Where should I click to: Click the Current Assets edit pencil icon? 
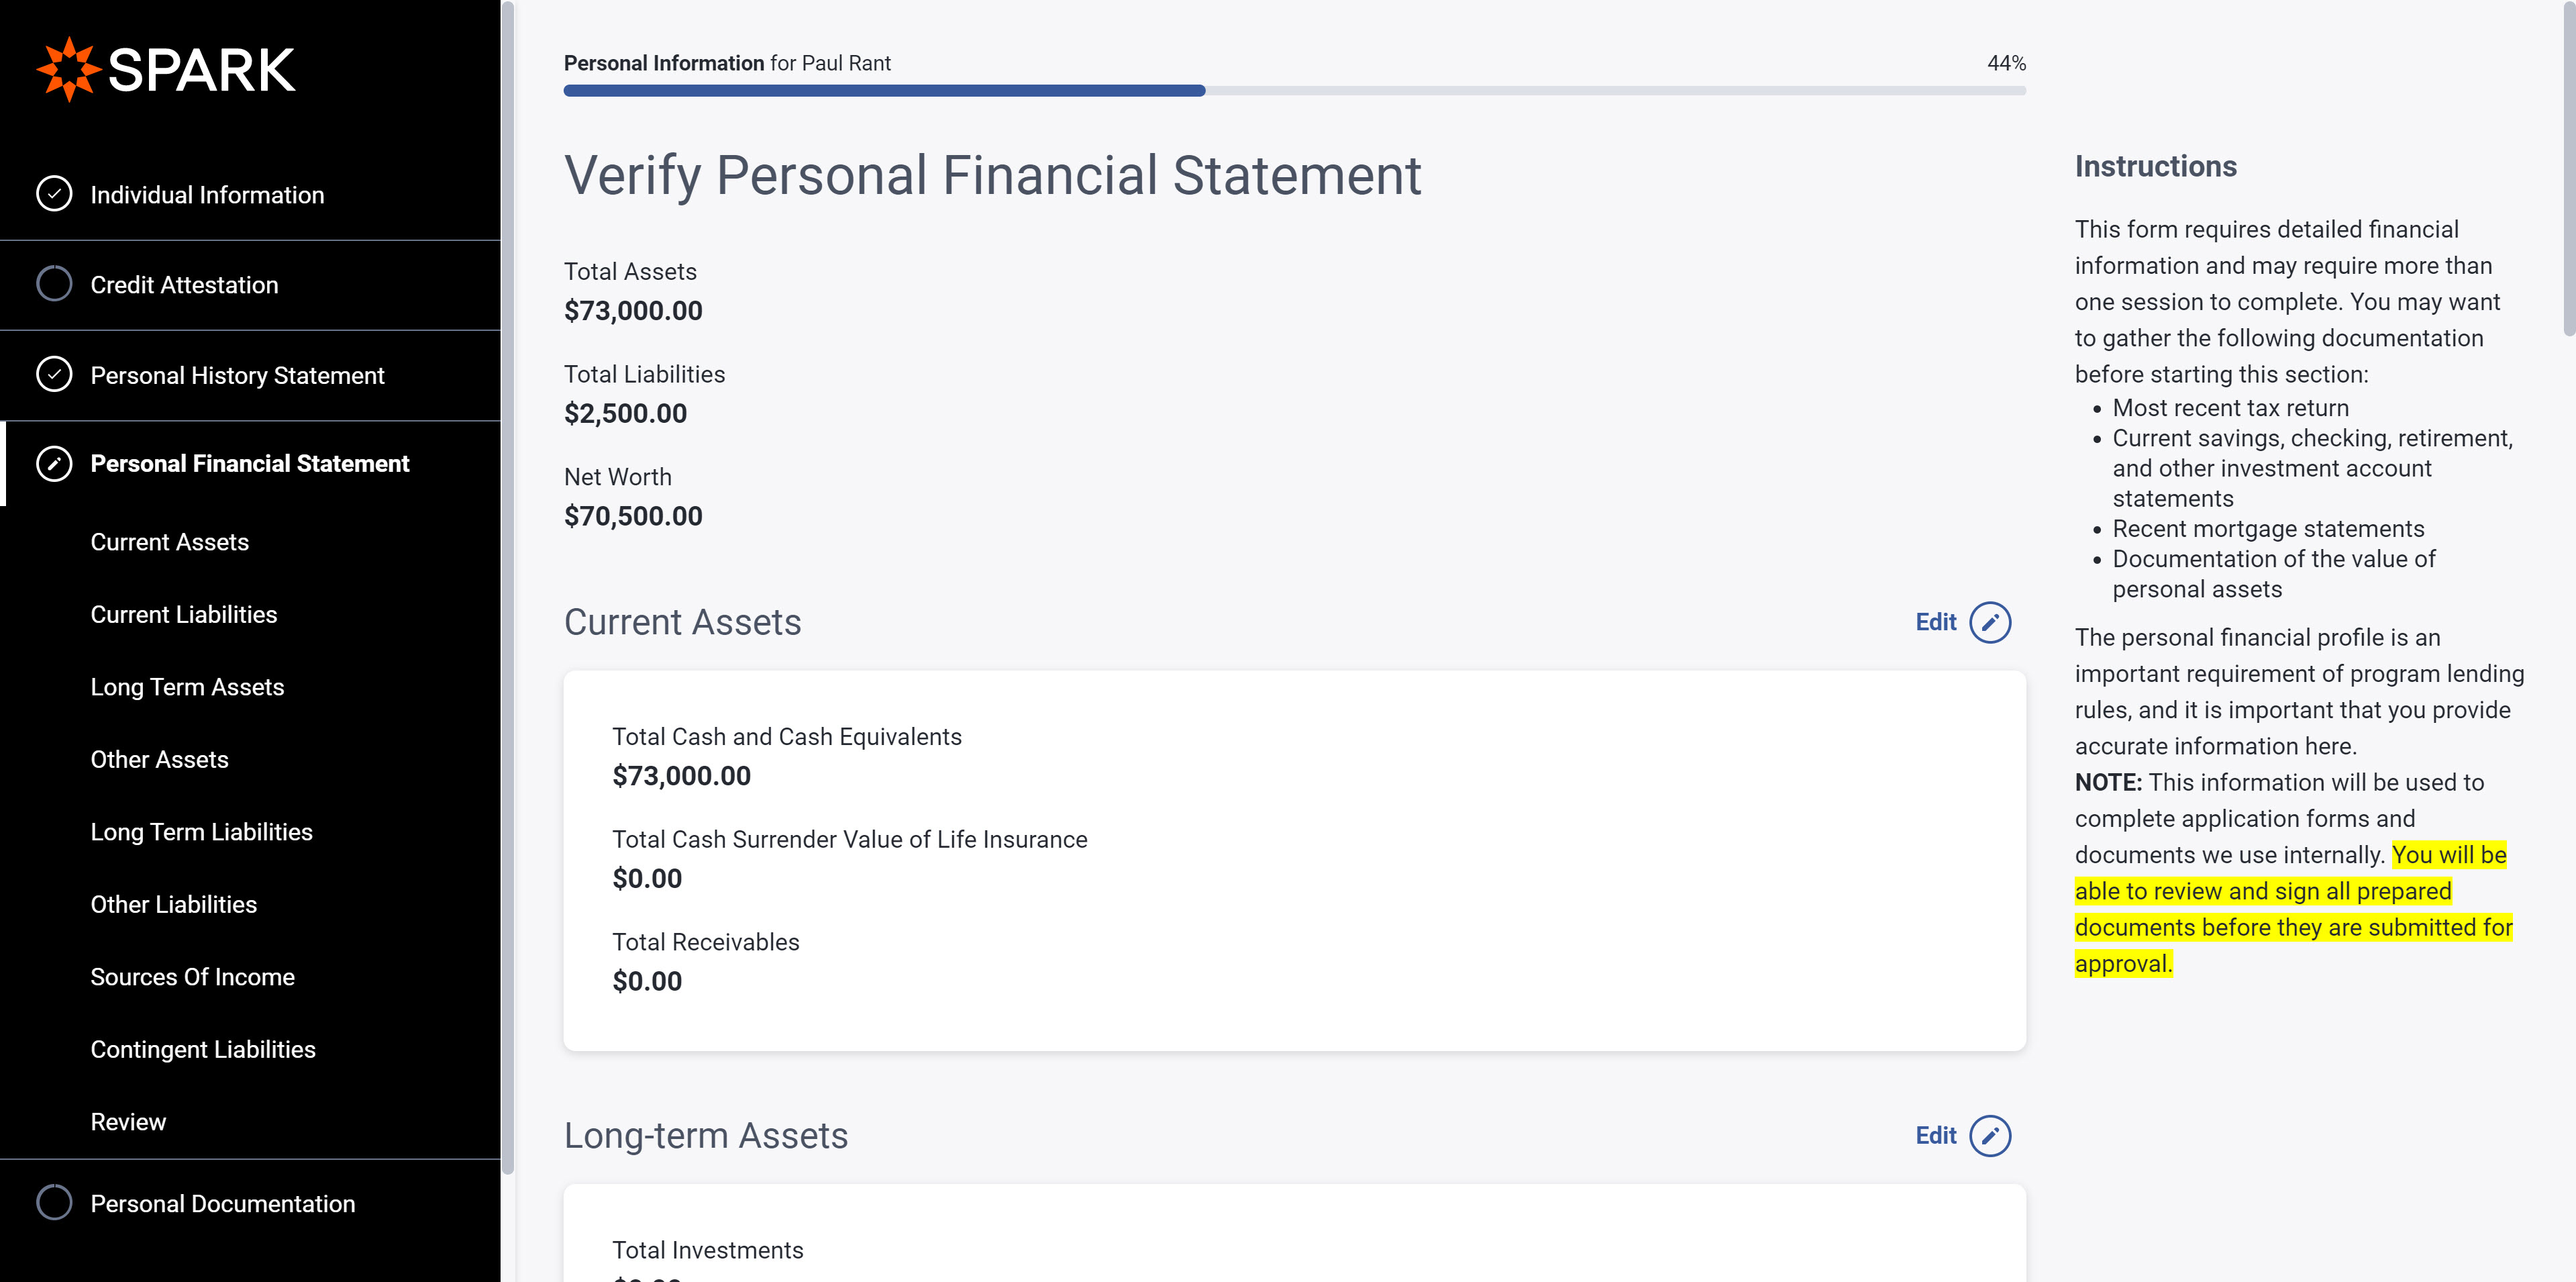(x=1990, y=622)
